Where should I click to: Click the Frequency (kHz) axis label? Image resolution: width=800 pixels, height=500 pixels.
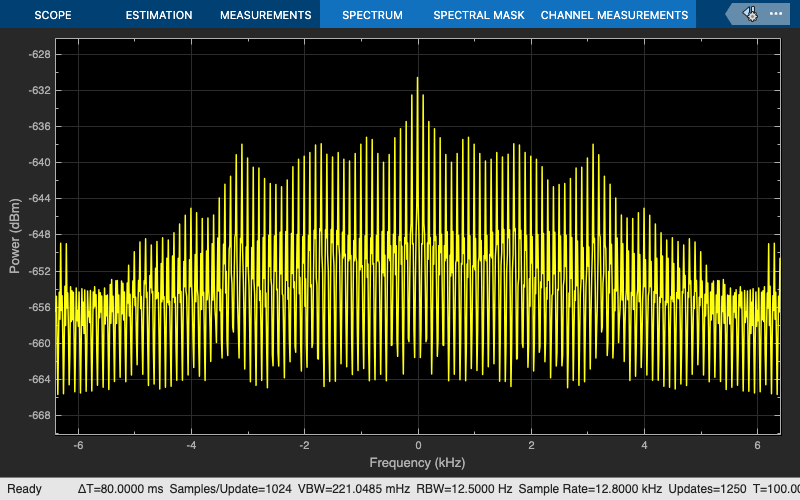click(417, 463)
